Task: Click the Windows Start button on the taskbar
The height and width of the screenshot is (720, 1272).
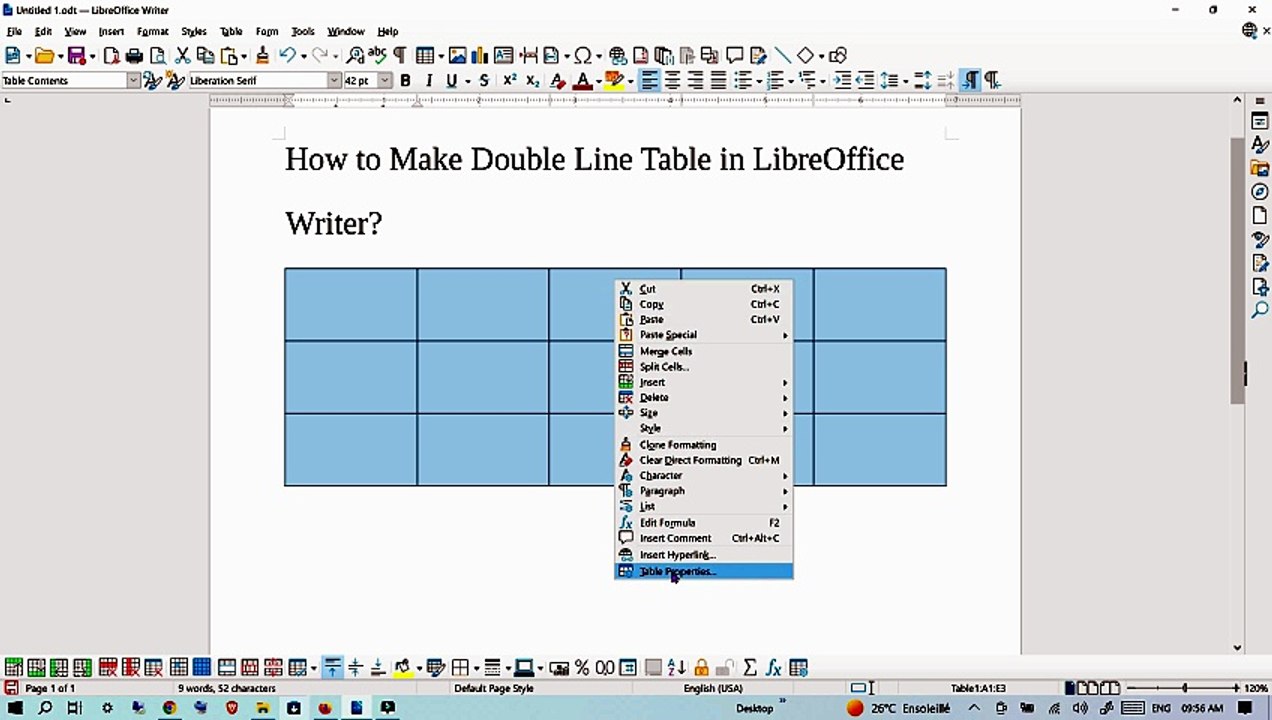Action: click(x=14, y=708)
